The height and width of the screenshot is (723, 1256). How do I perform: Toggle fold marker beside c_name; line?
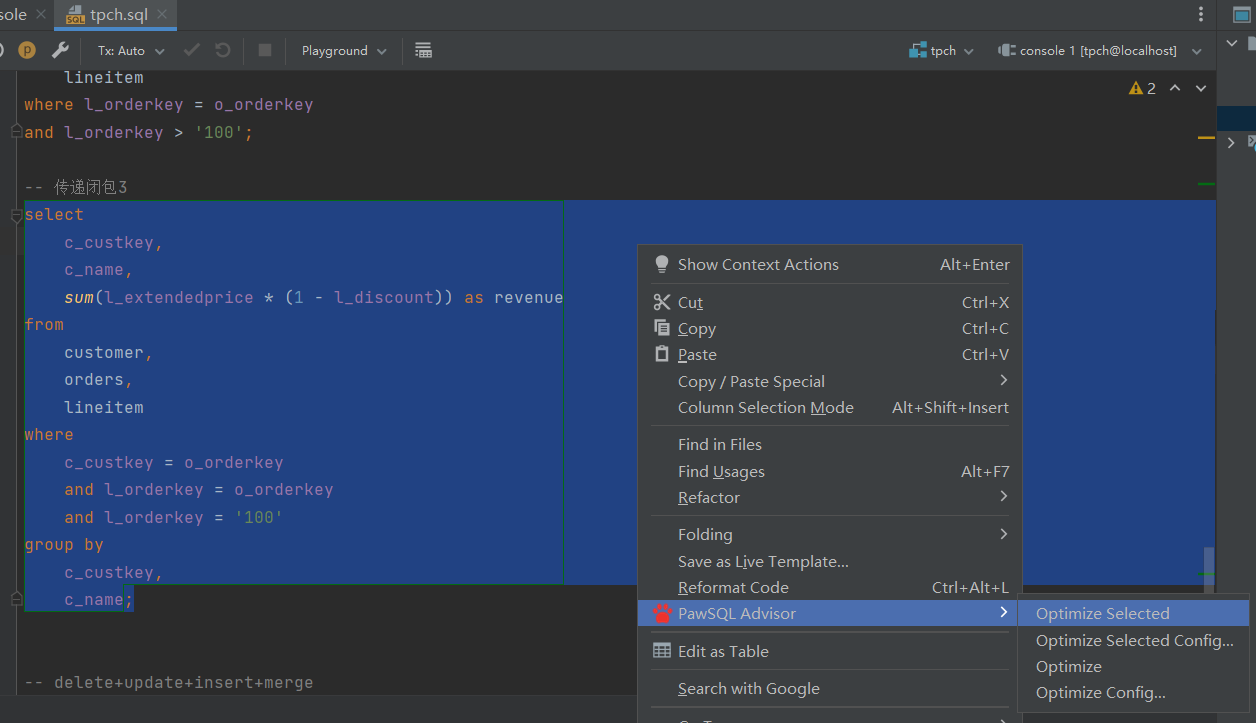point(15,599)
